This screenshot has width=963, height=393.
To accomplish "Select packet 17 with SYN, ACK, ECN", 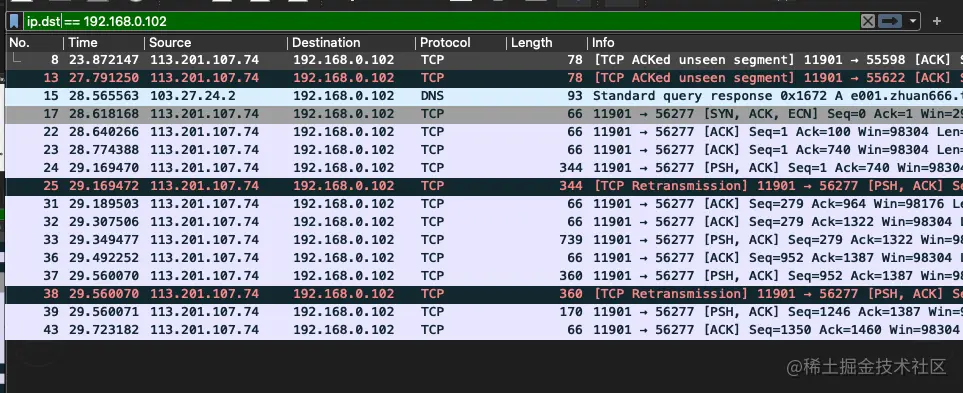I will [484, 114].
